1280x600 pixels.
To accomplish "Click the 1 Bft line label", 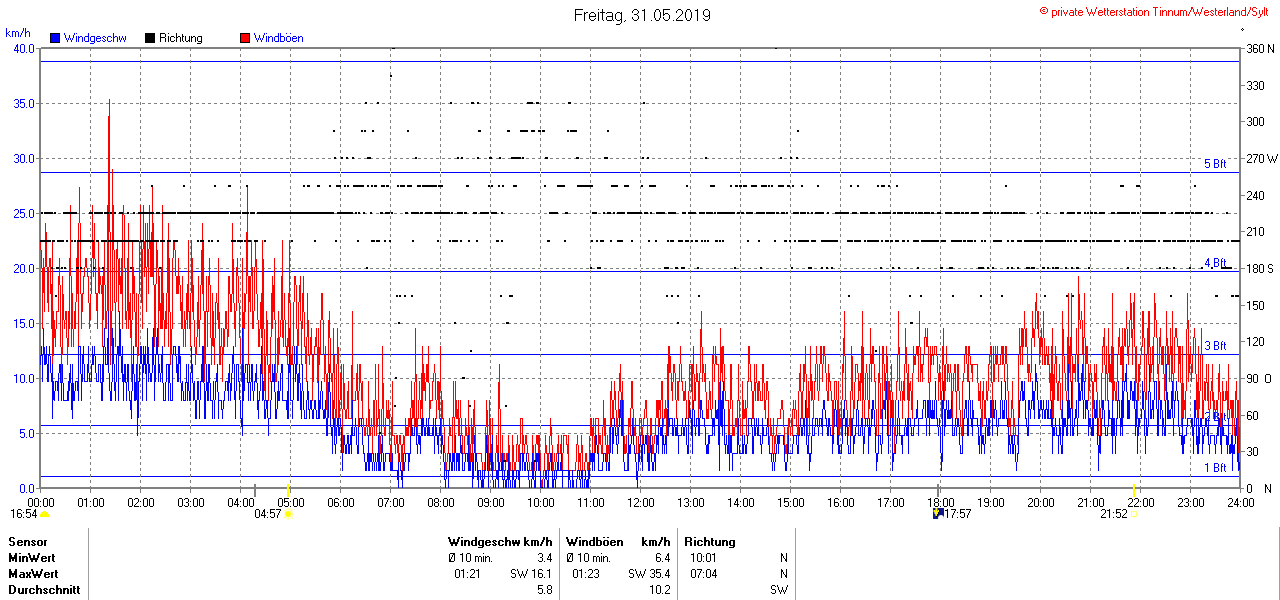I will coord(1215,468).
